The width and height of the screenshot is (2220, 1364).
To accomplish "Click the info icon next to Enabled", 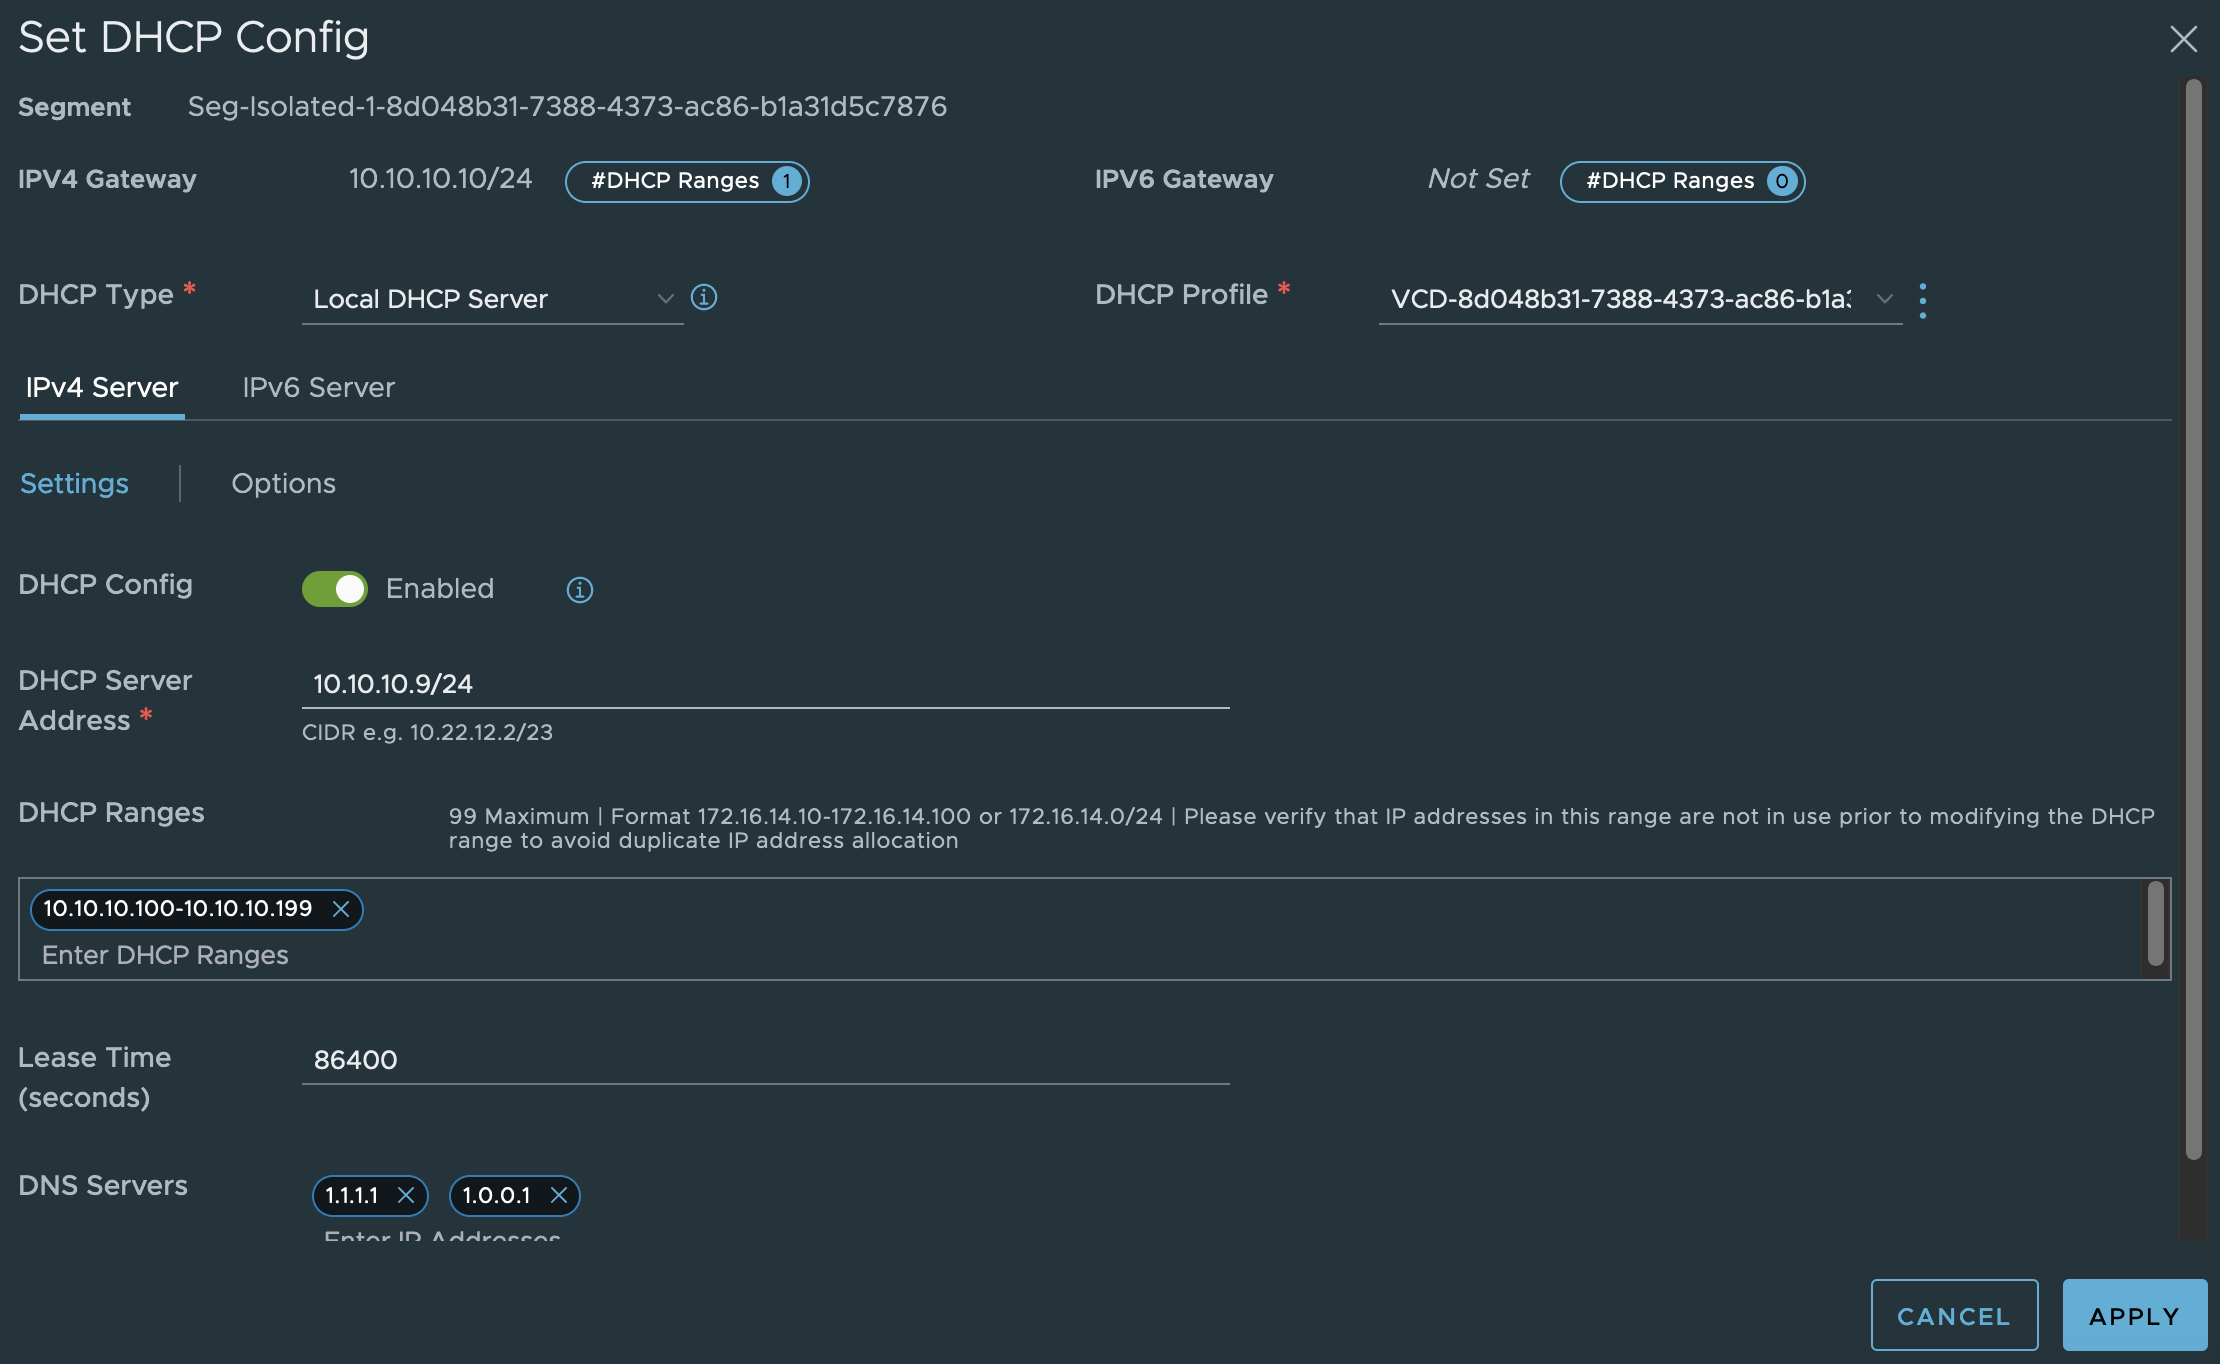I will click(580, 590).
